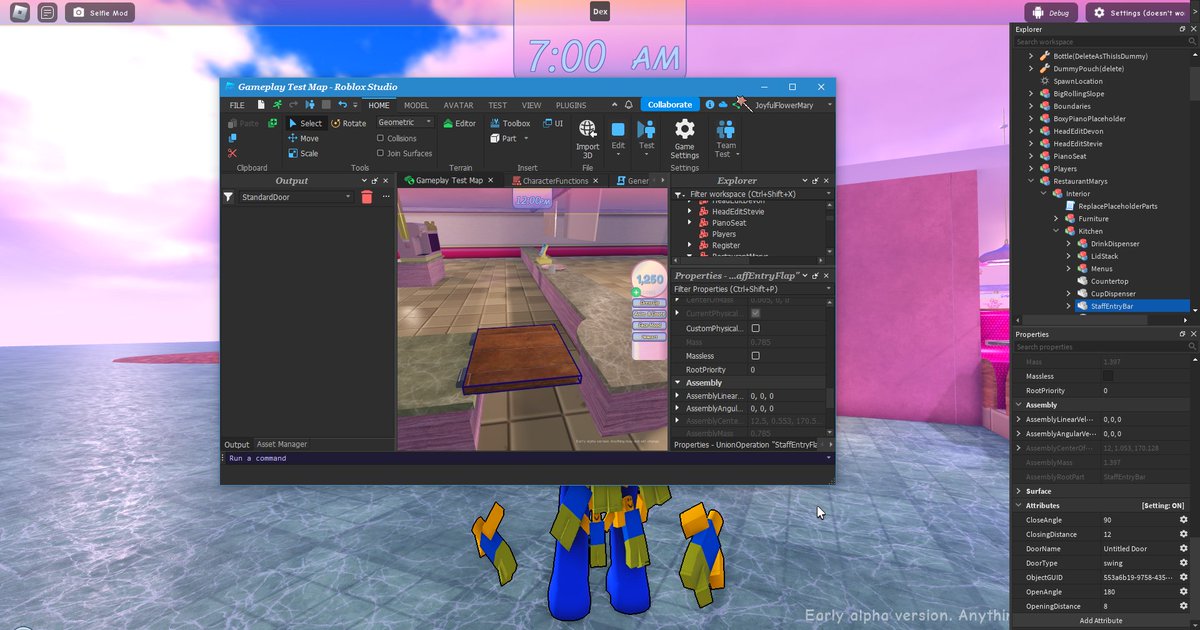Select the Move tool in Roblox Studio

(304, 139)
